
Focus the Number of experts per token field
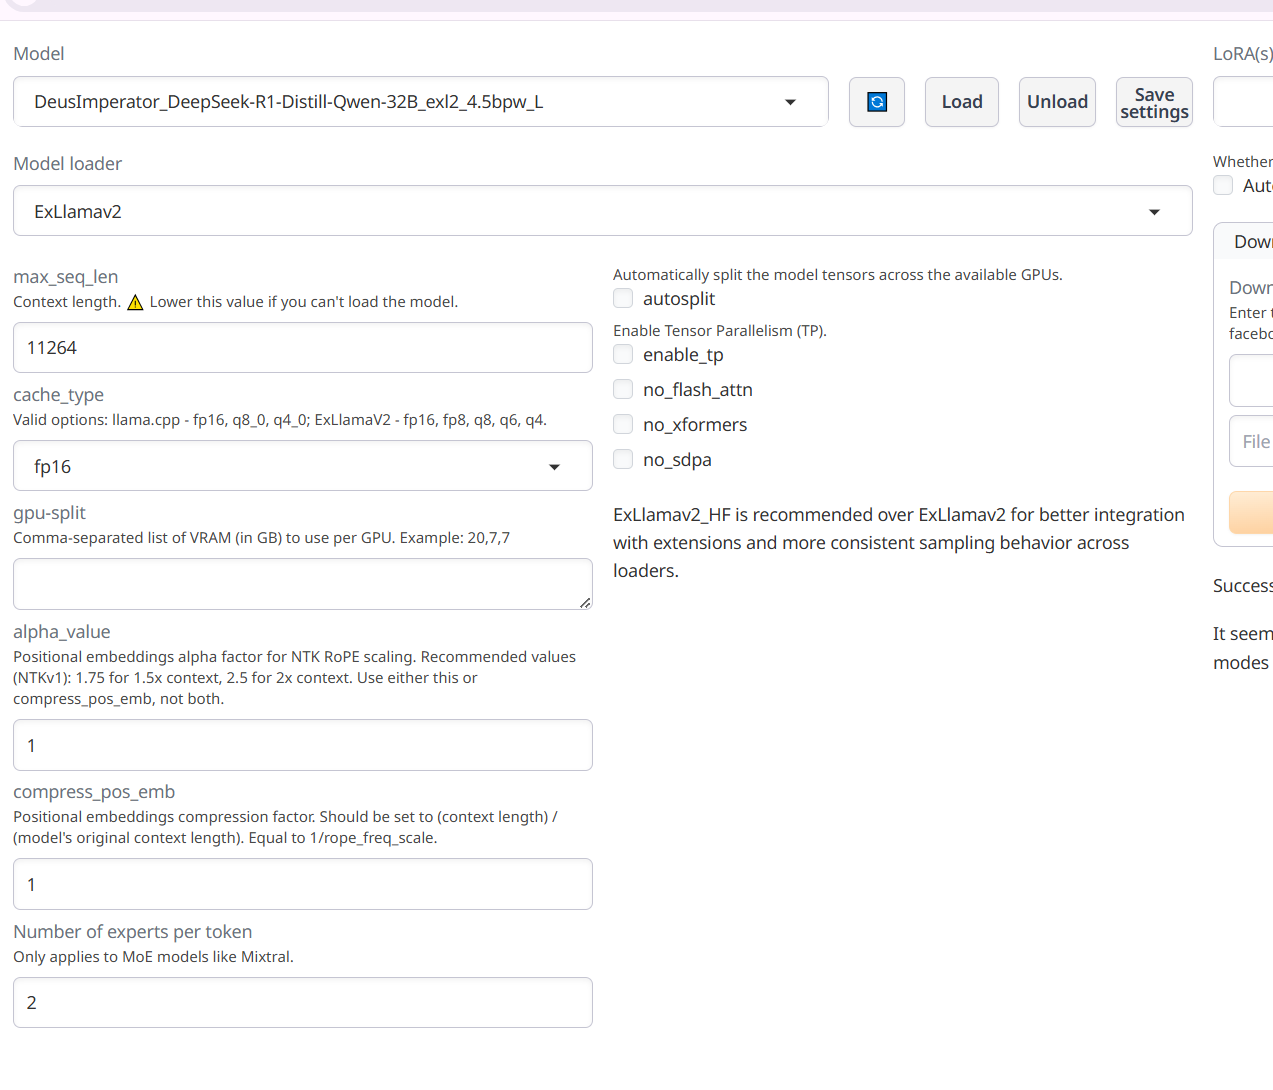point(303,1002)
